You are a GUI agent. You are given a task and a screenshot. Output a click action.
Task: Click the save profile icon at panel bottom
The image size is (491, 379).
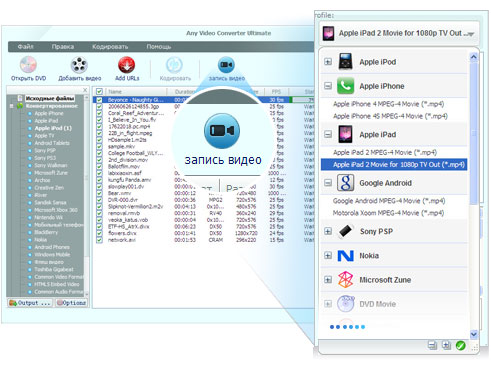tap(432, 345)
